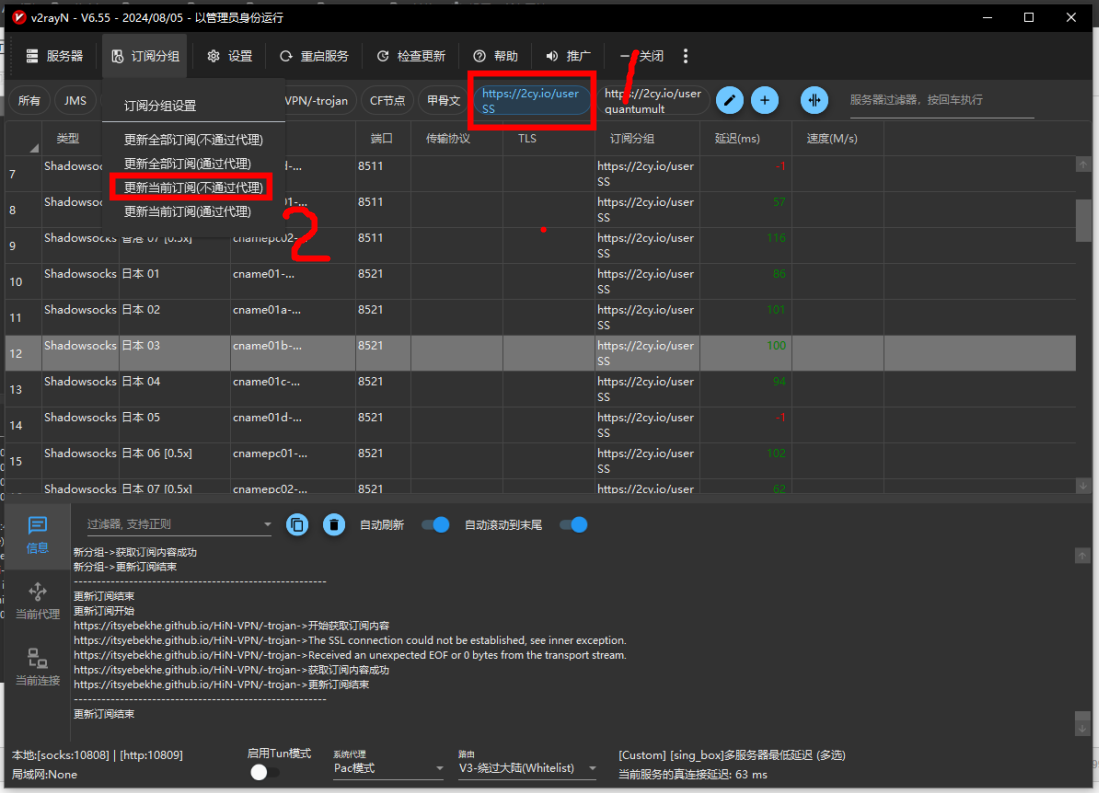Clear the log with the trash icon

(334, 524)
